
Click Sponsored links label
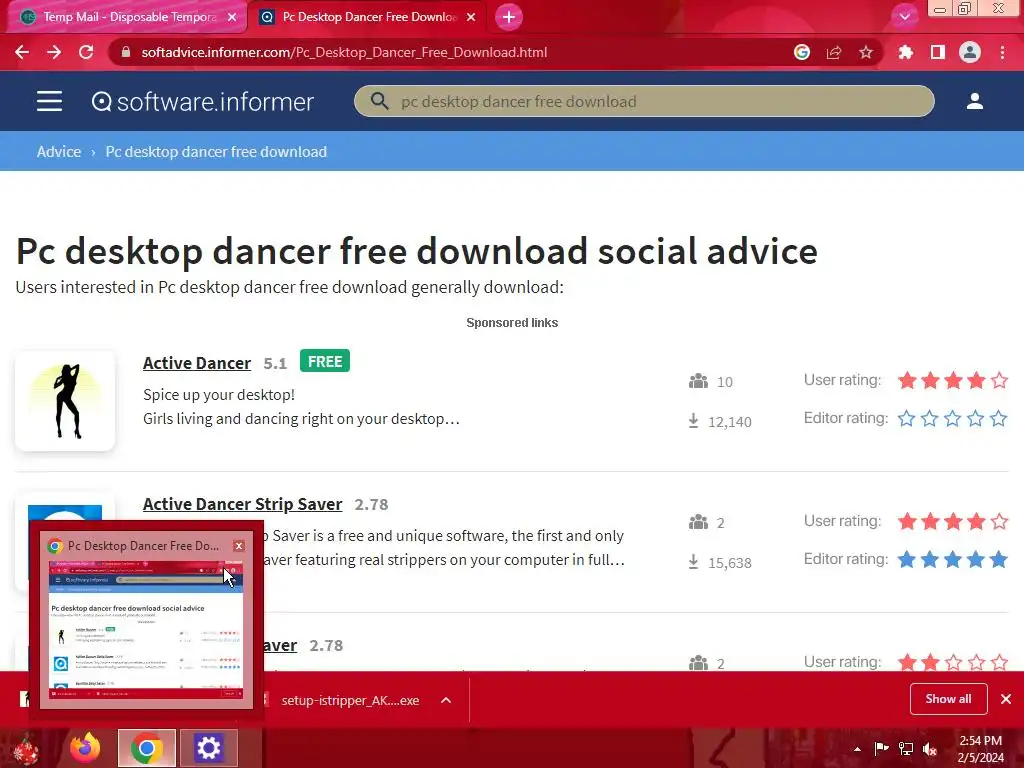click(512, 323)
